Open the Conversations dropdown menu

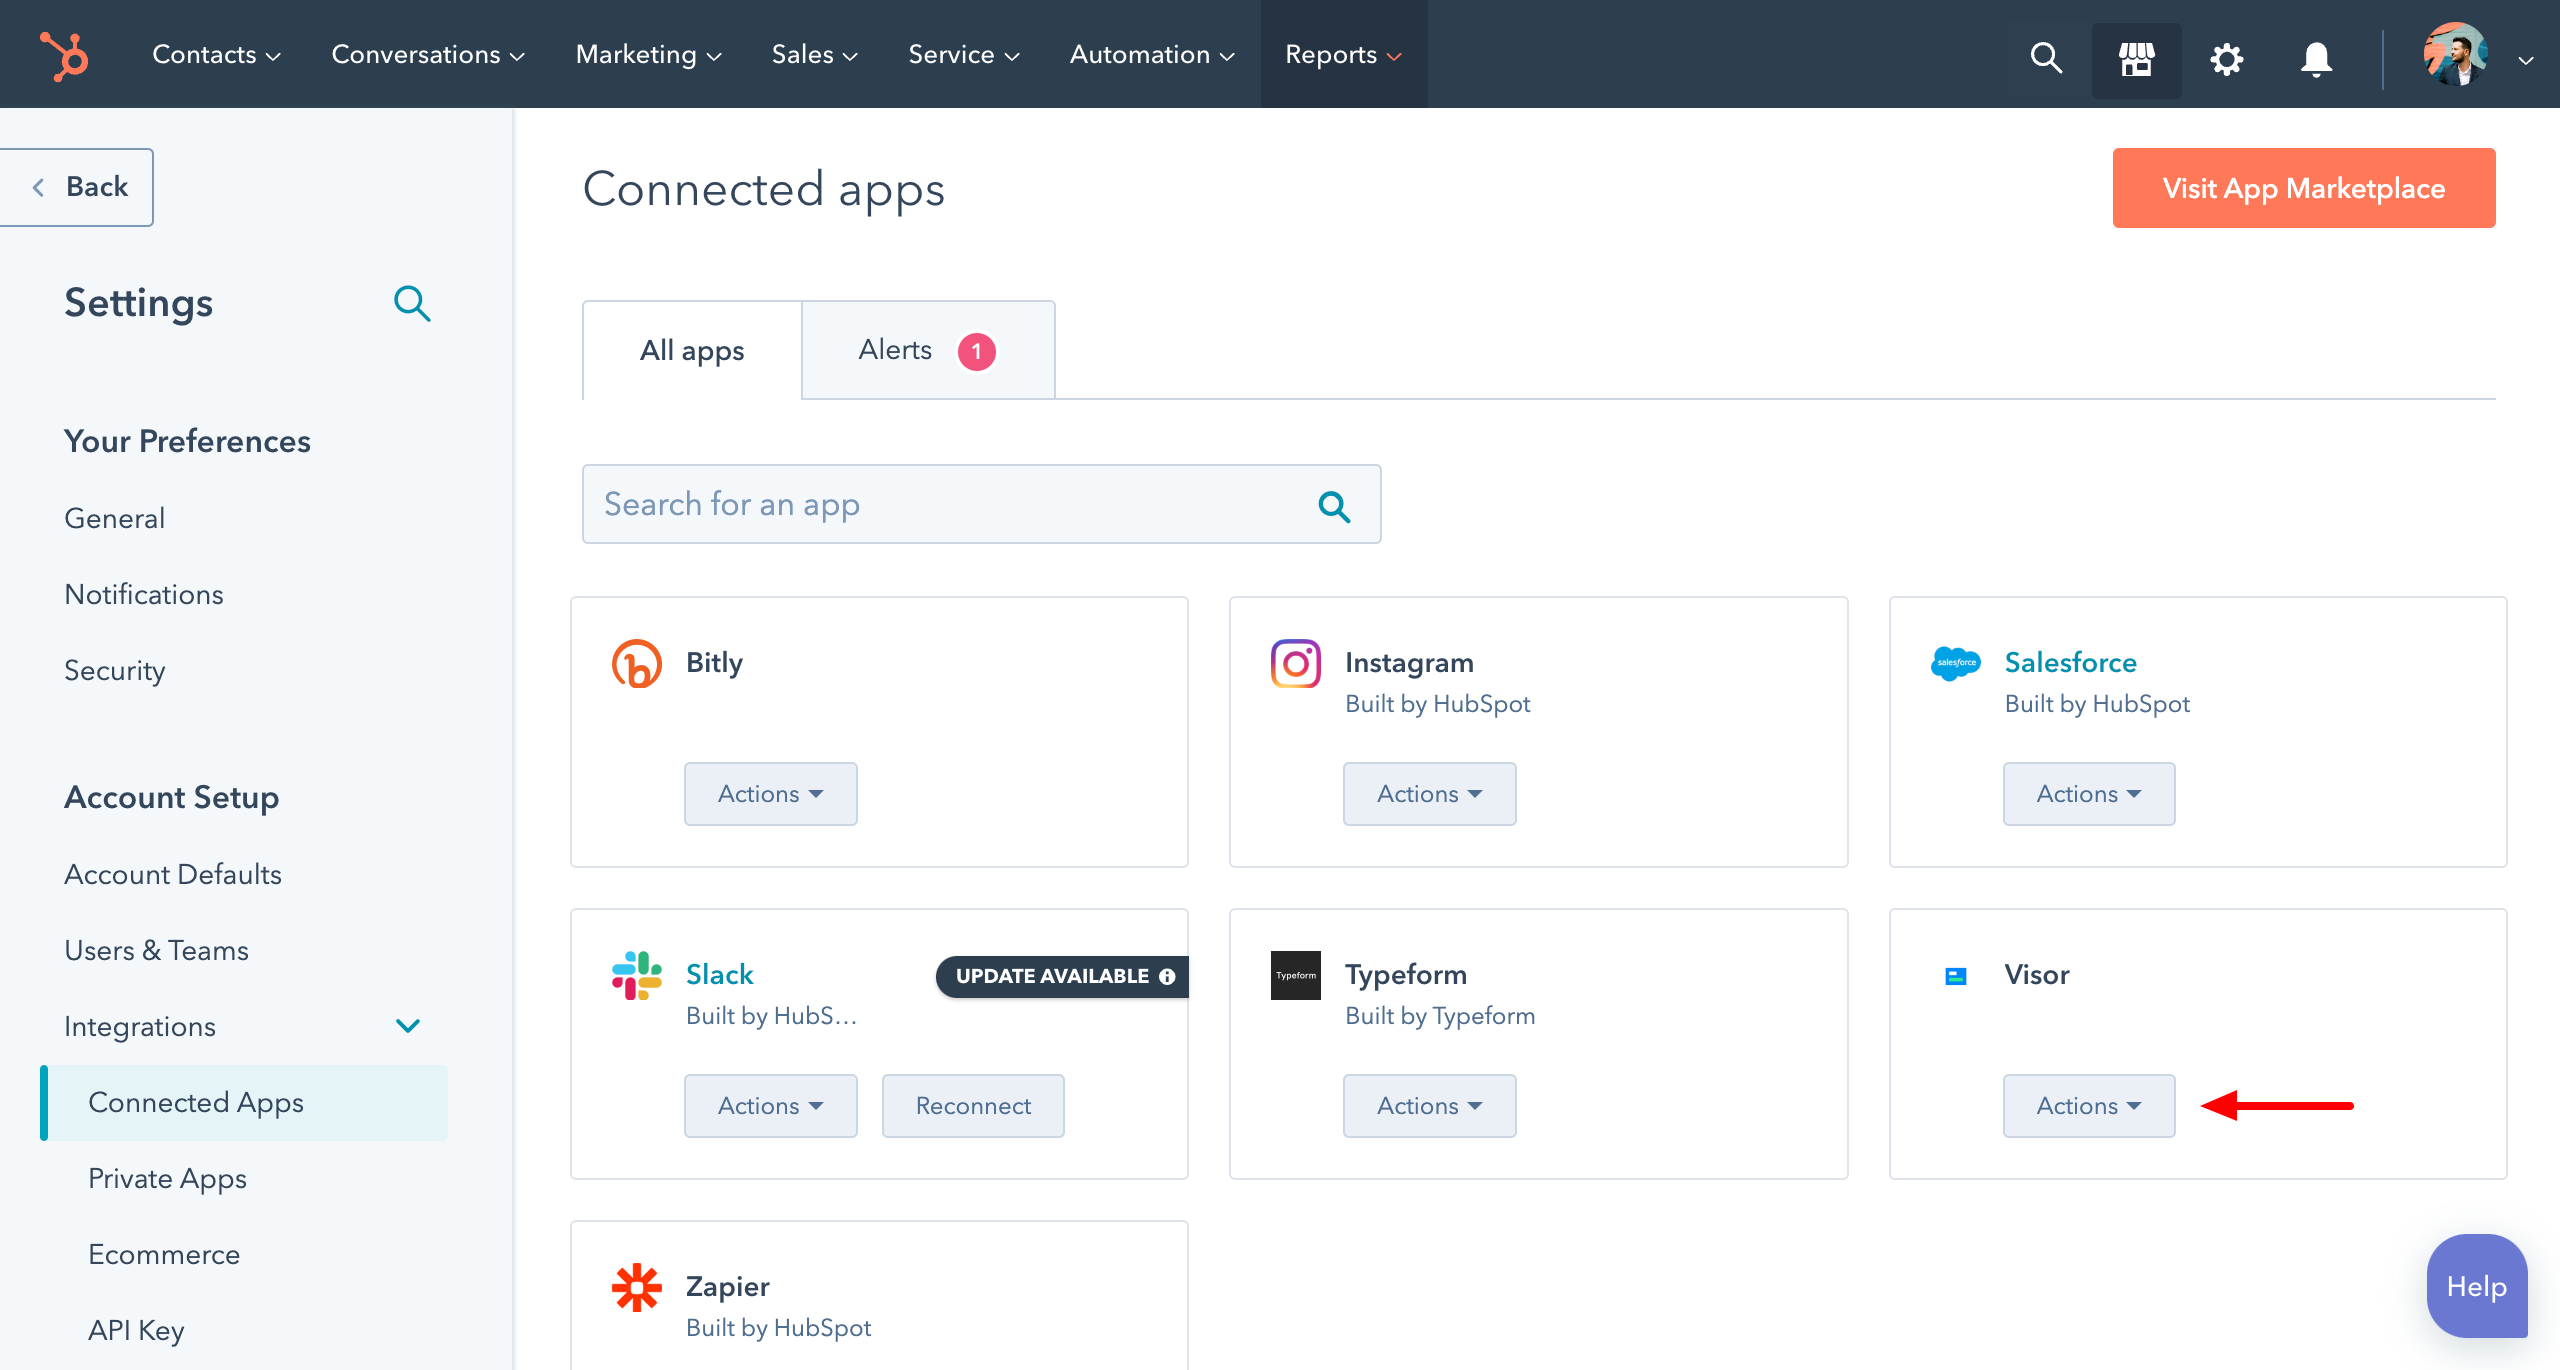pyautogui.click(x=428, y=55)
